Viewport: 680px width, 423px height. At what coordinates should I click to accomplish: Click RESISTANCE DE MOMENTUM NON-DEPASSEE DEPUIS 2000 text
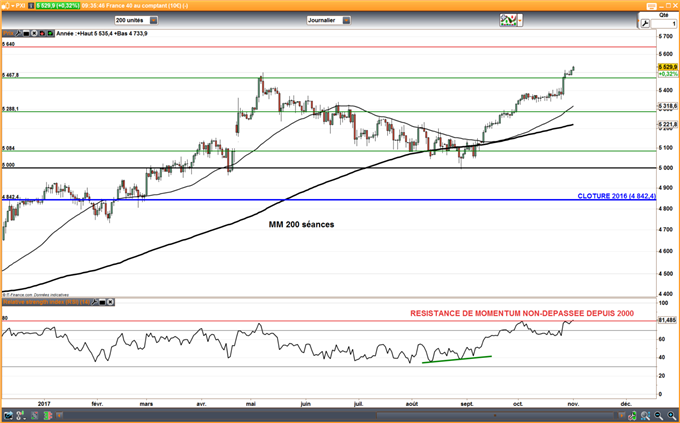coord(522,313)
